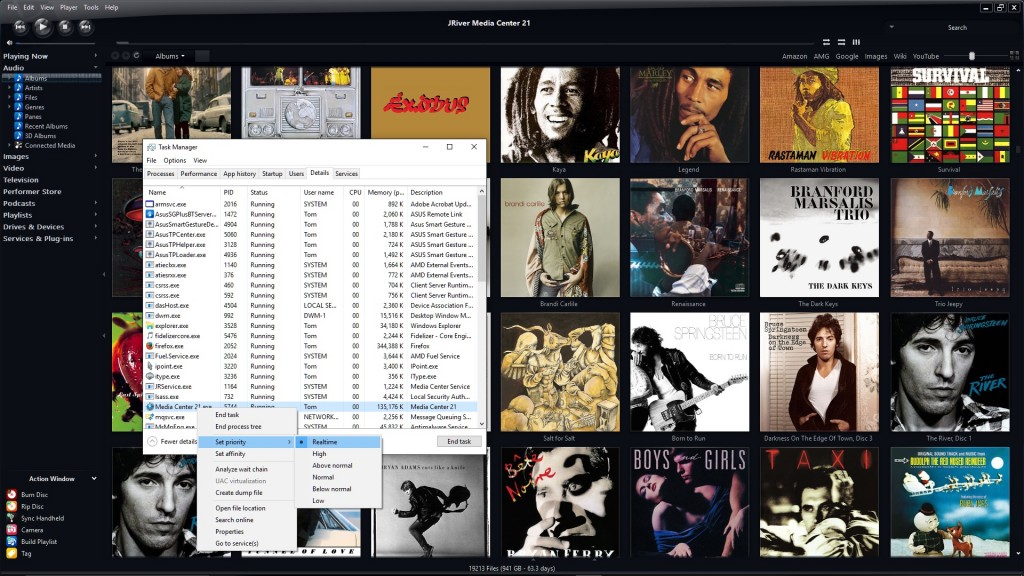
Task: Stop playback with the Stop button
Action: coord(64,27)
